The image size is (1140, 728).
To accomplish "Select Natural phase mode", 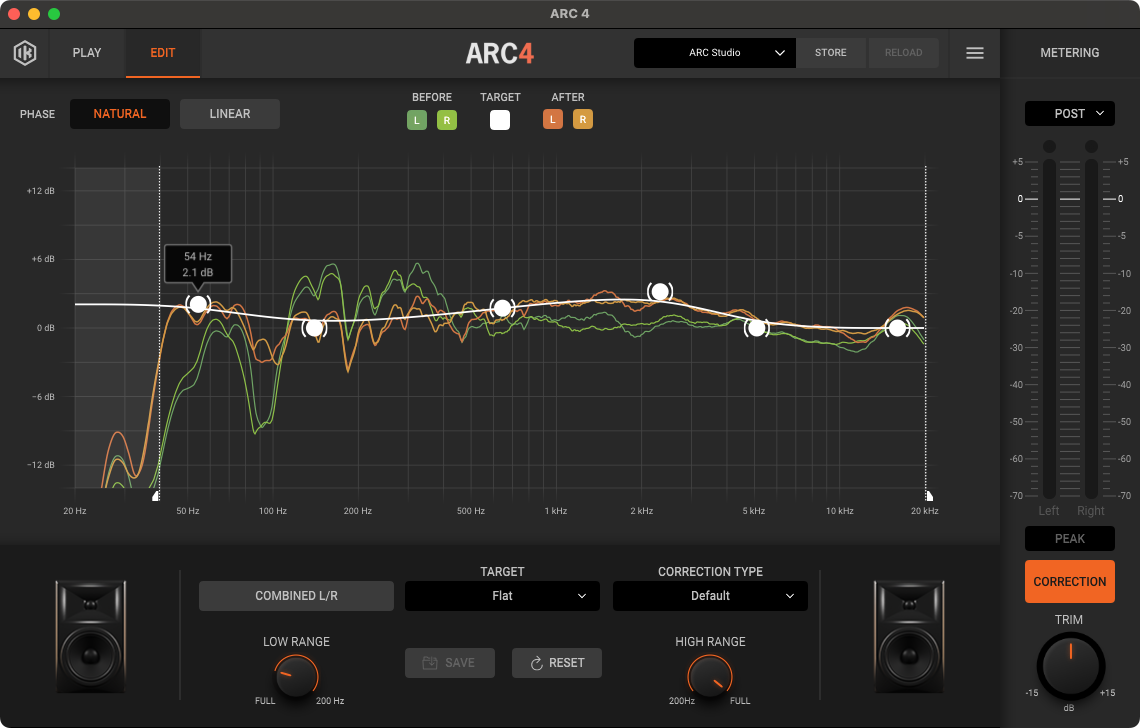I will [120, 114].
